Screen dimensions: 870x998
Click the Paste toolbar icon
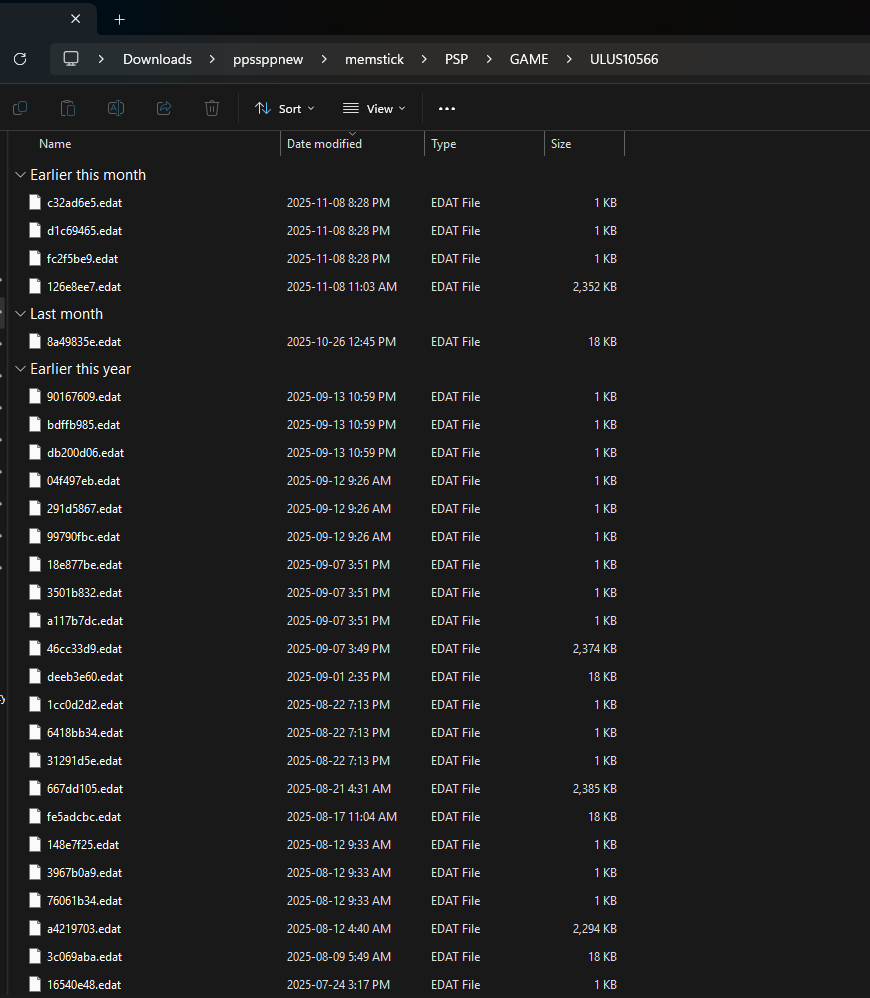pos(68,108)
